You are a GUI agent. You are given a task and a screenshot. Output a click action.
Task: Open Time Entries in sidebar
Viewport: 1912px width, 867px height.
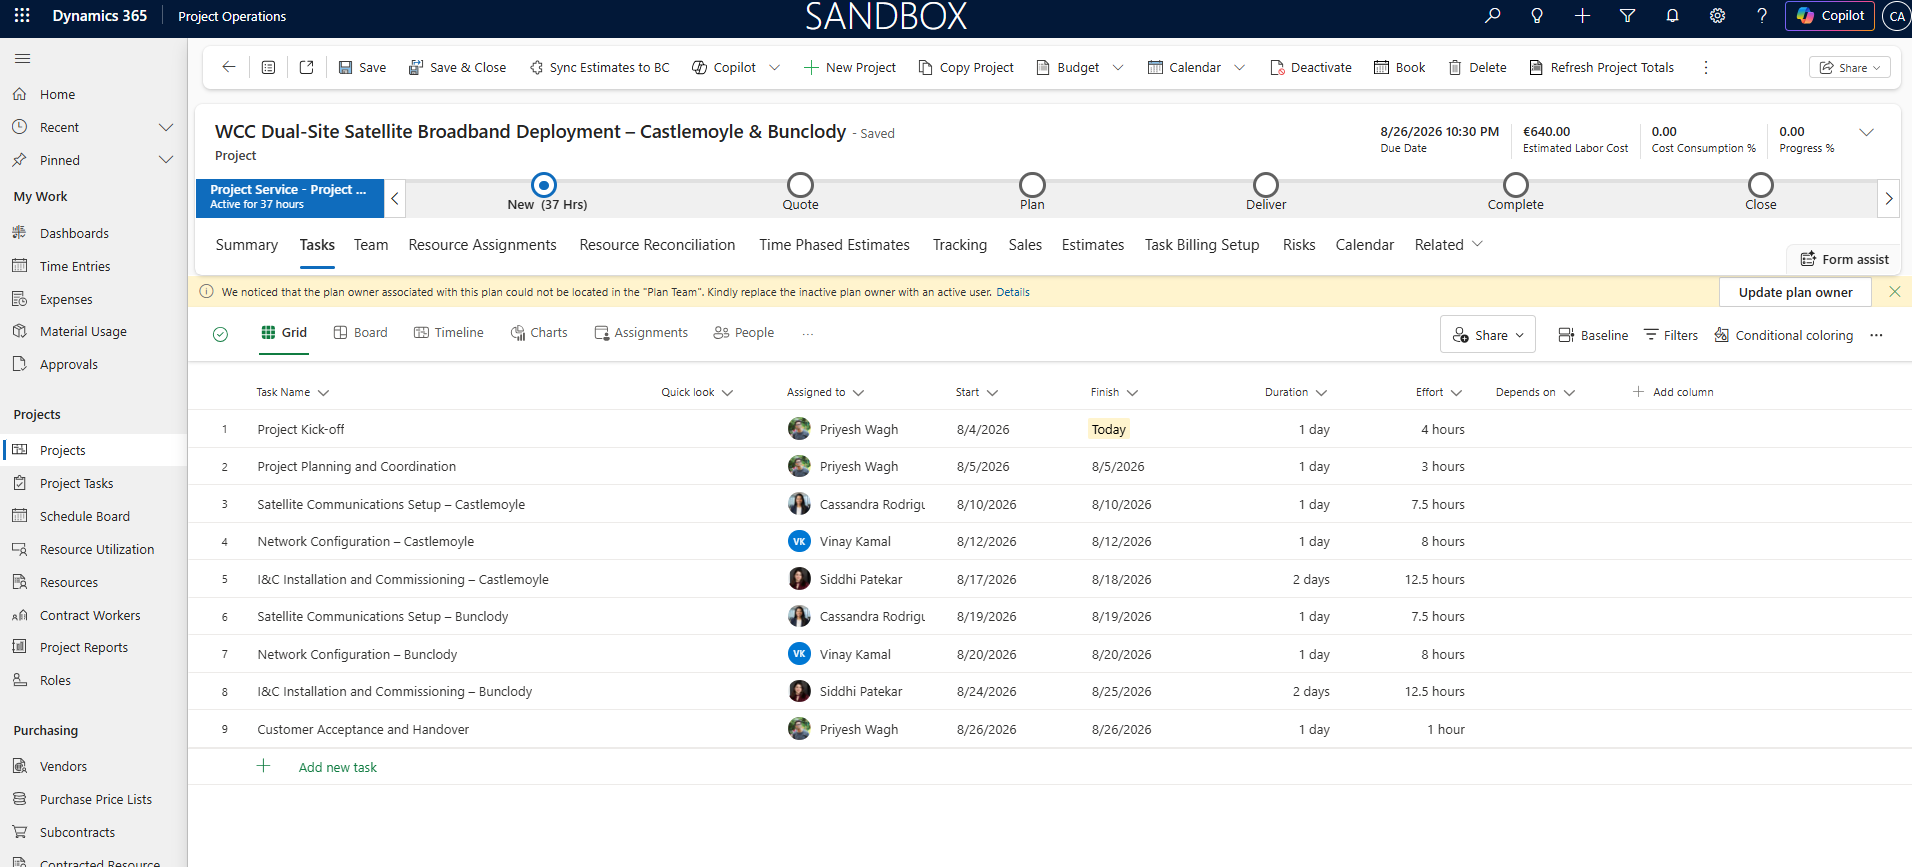click(x=75, y=266)
